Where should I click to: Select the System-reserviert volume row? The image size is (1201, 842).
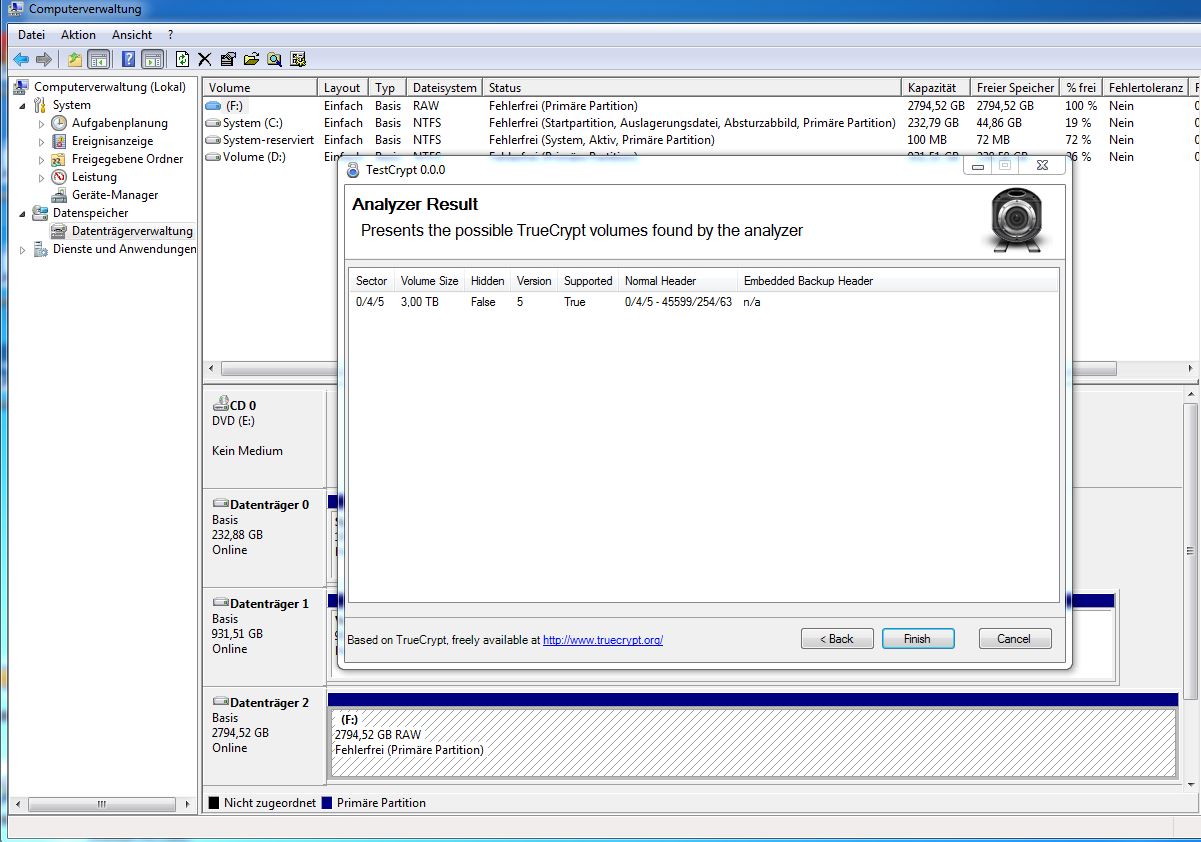pos(700,140)
